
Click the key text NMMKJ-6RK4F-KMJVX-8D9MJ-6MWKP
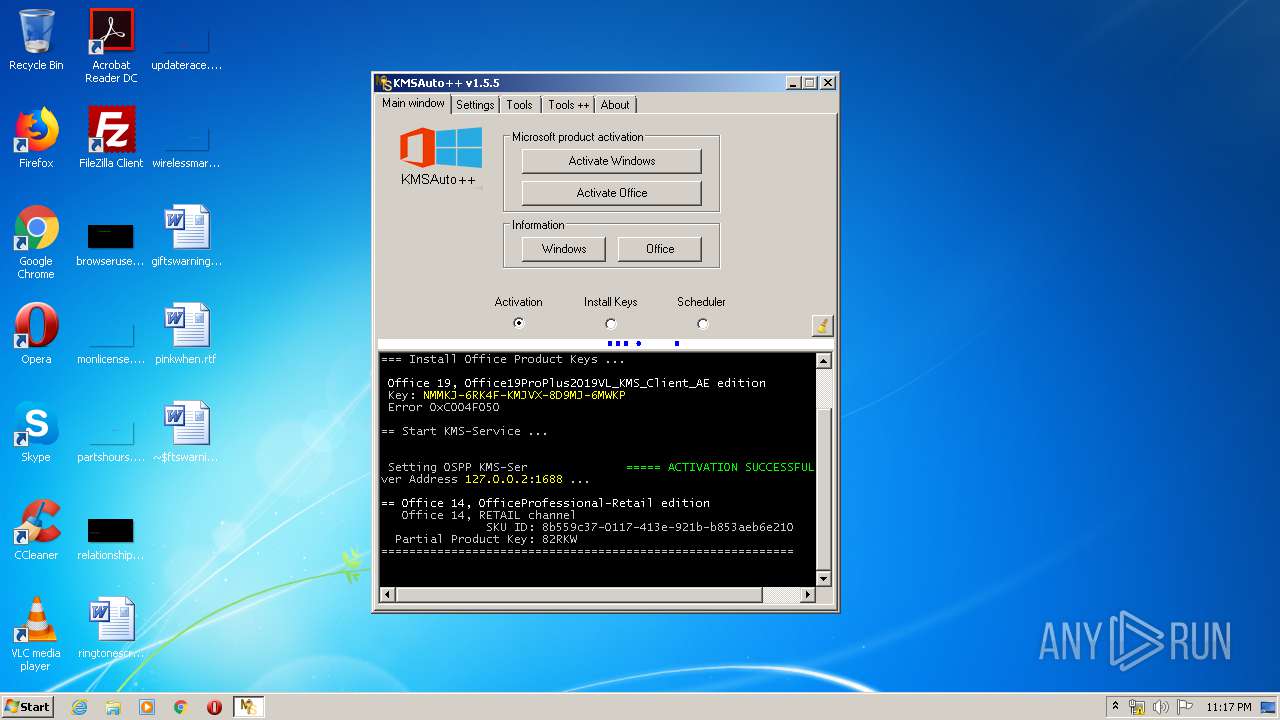pyautogui.click(x=524, y=396)
